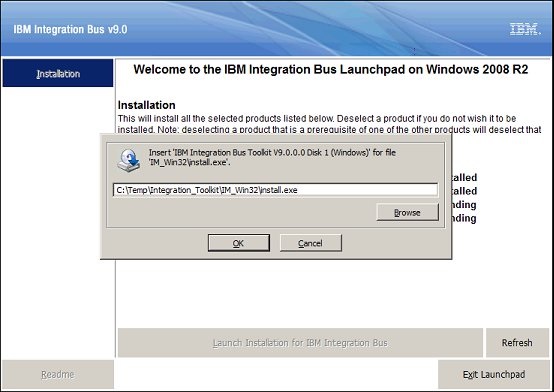Screen dimensions: 554x392
Task: Launch Installation for IBM Integration Bus
Action: (x=300, y=343)
